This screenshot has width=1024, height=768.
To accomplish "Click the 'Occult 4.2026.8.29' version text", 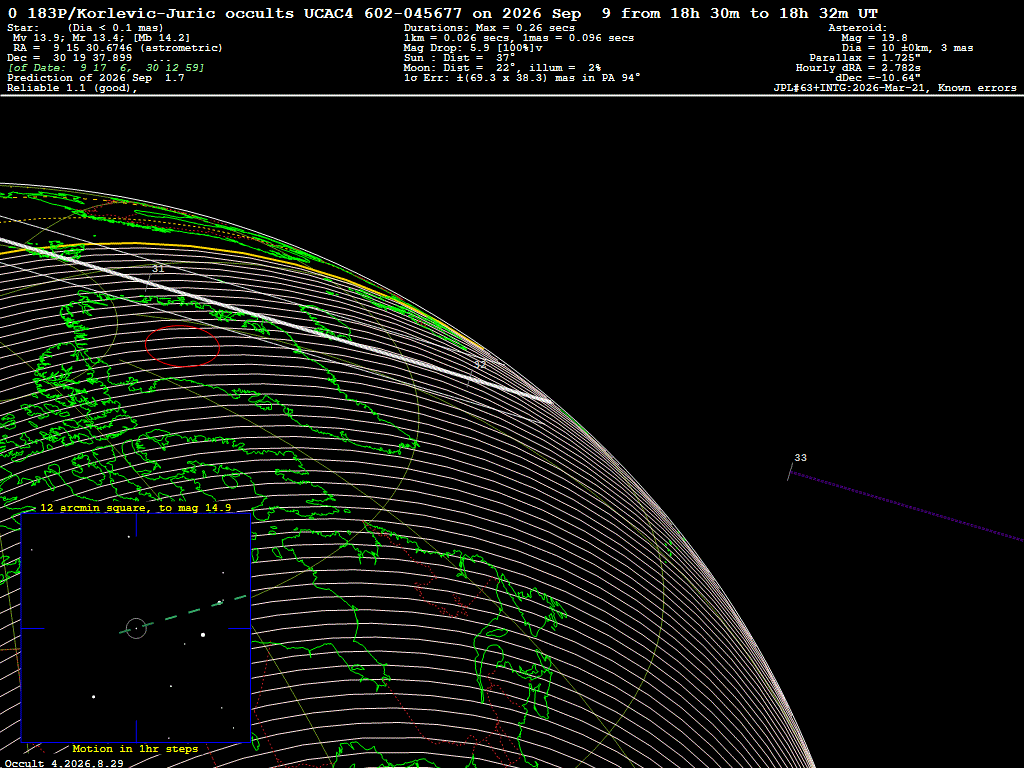I will click(64, 763).
